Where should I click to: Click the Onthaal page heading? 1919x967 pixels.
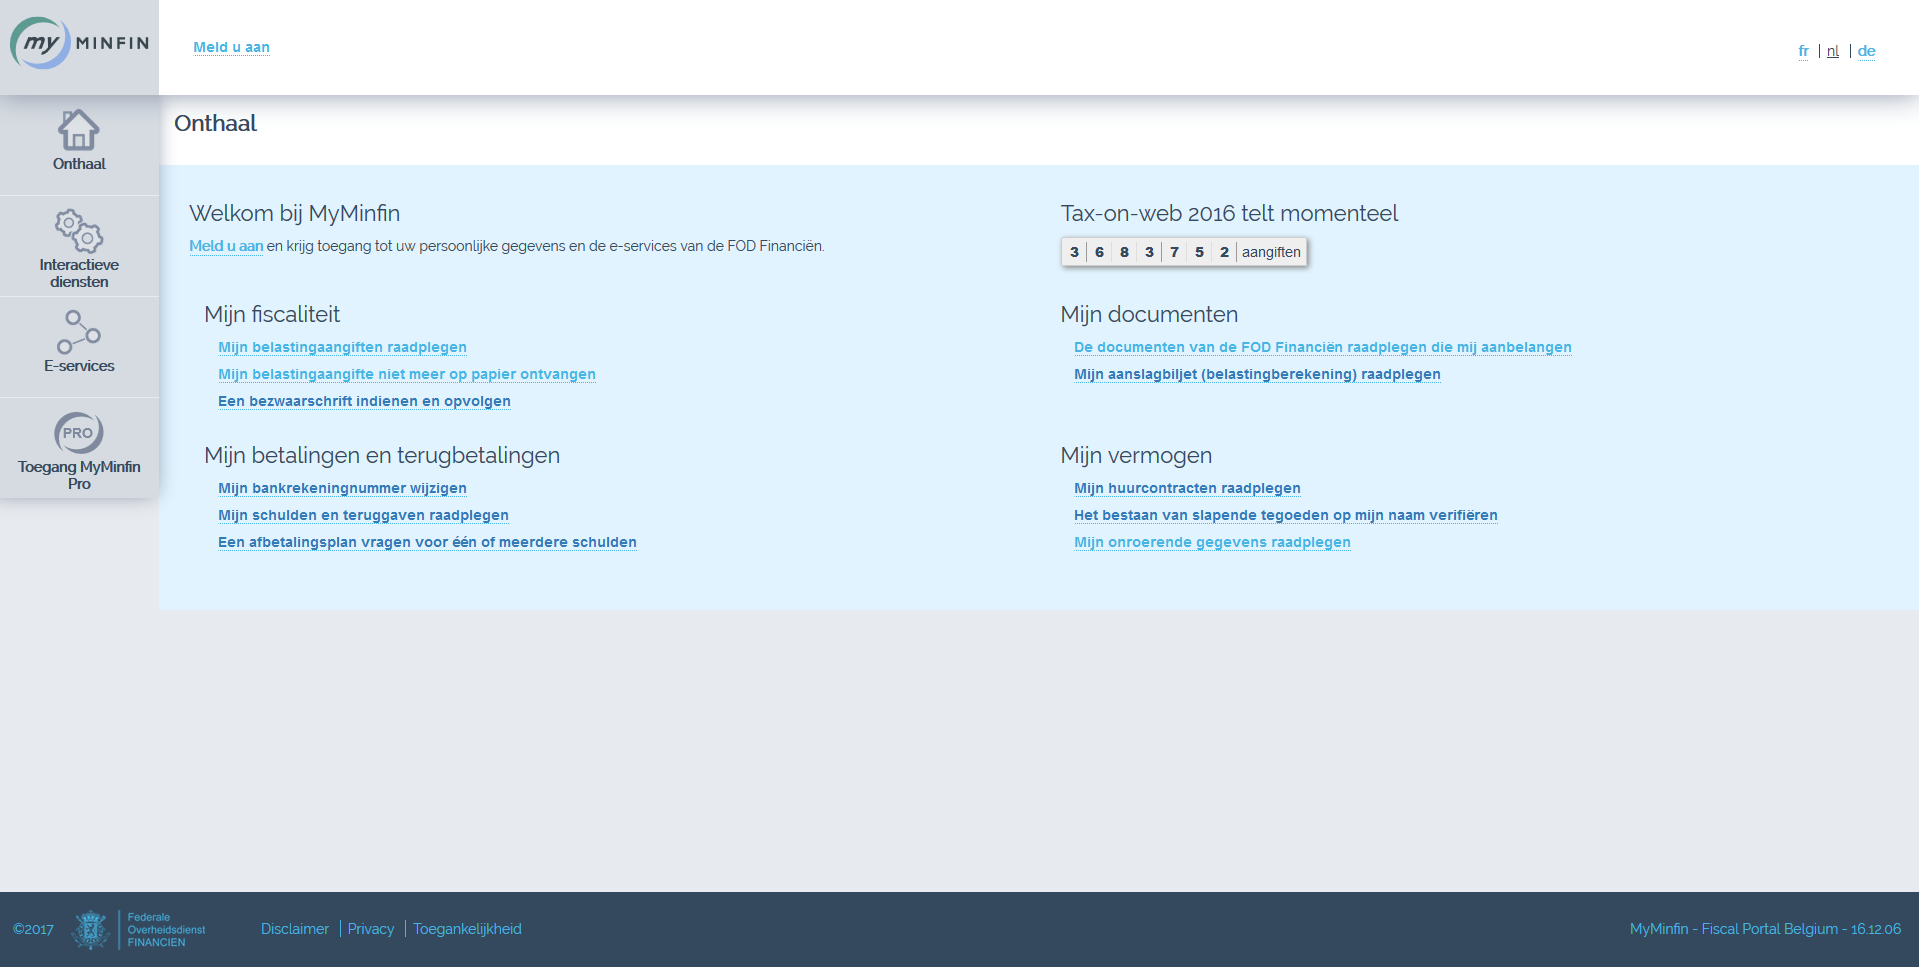(215, 123)
